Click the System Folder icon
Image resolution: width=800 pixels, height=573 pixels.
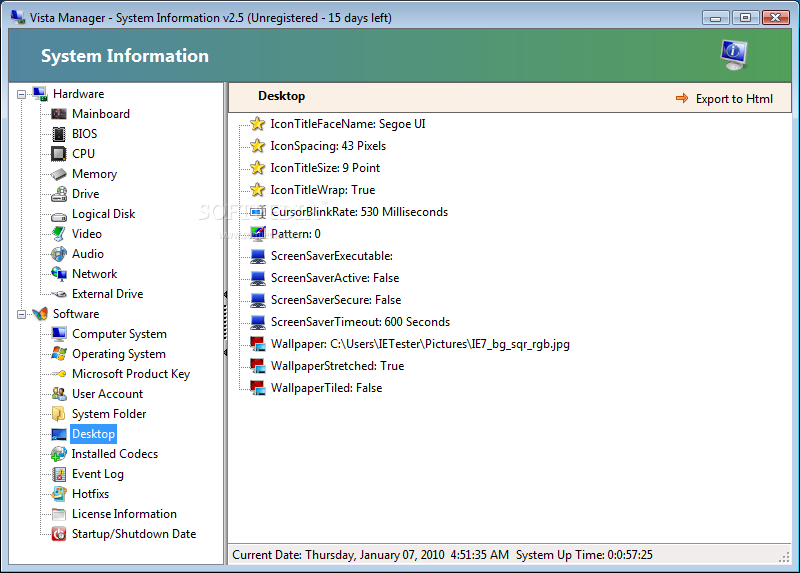[x=59, y=414]
